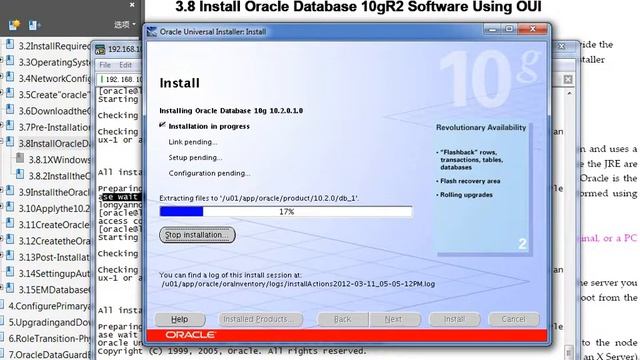Image resolution: width=640 pixels, height=360 pixels.
Task: Click the Oracle Universal Installer title bar icon
Action: (152, 32)
